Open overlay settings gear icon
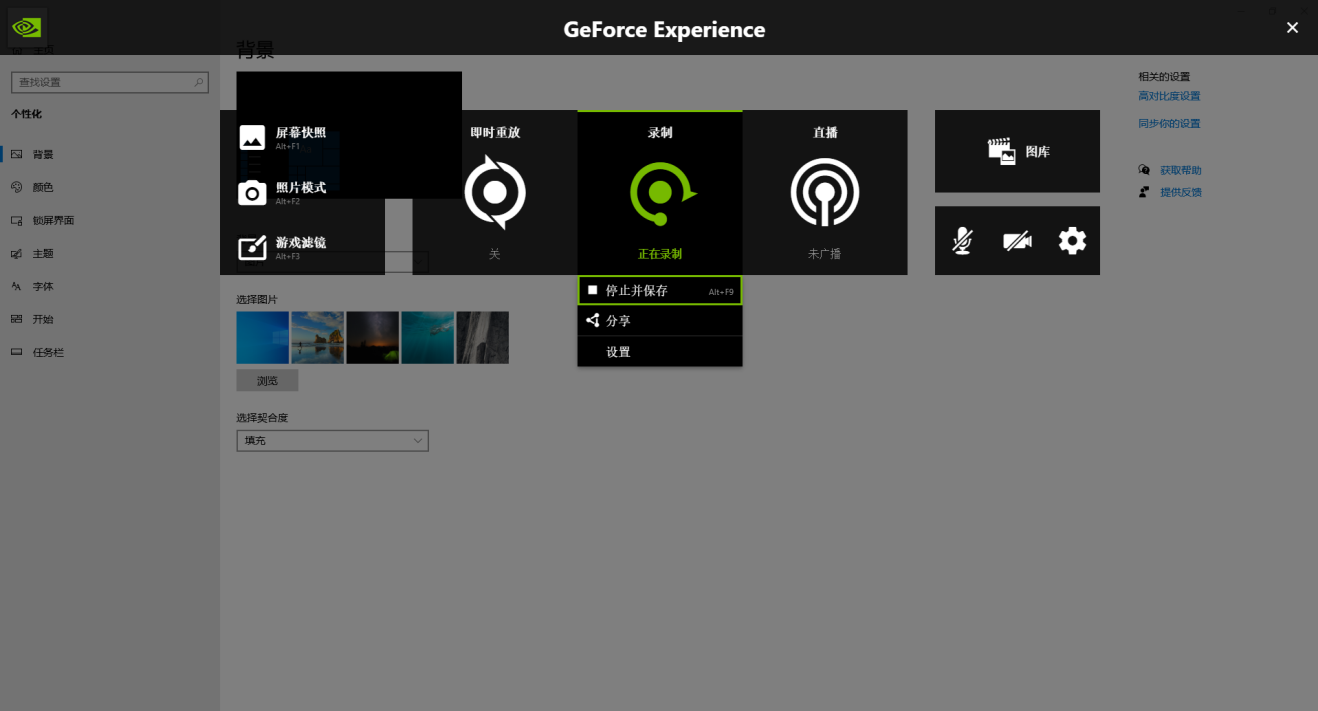 (x=1072, y=241)
